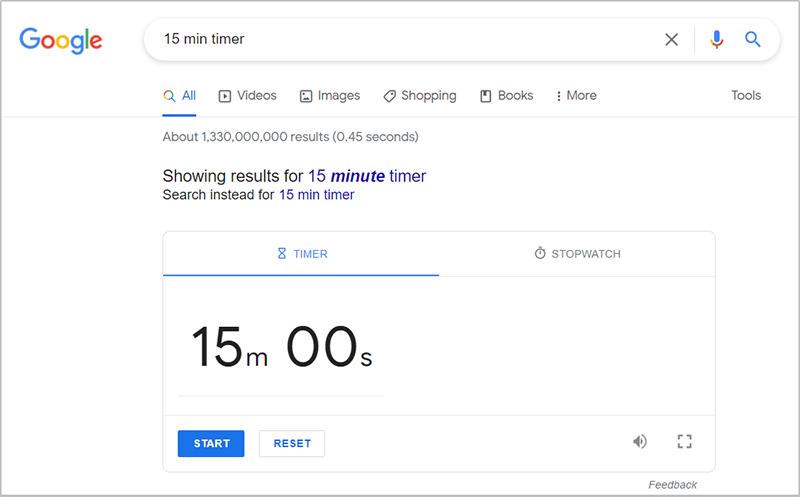Image resolution: width=800 pixels, height=497 pixels.
Task: Click the Feedback link below timer
Action: (672, 484)
